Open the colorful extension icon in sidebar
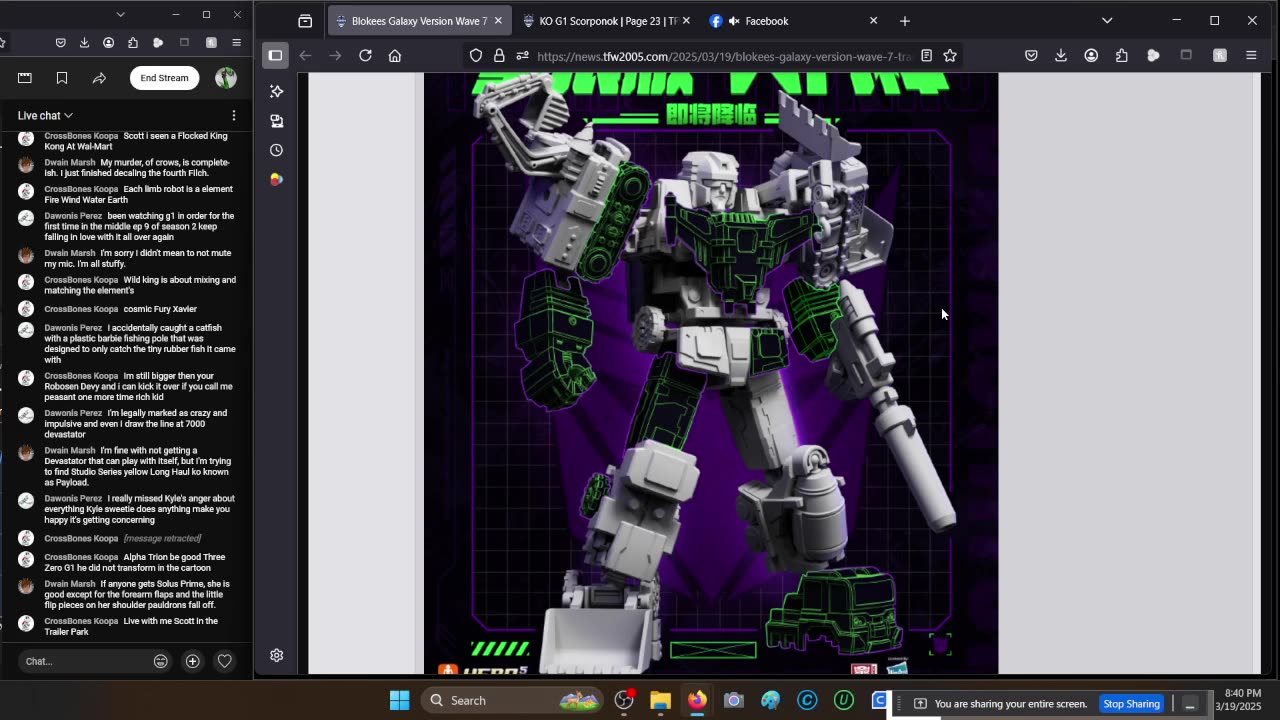This screenshot has height=720, width=1280. click(277, 180)
